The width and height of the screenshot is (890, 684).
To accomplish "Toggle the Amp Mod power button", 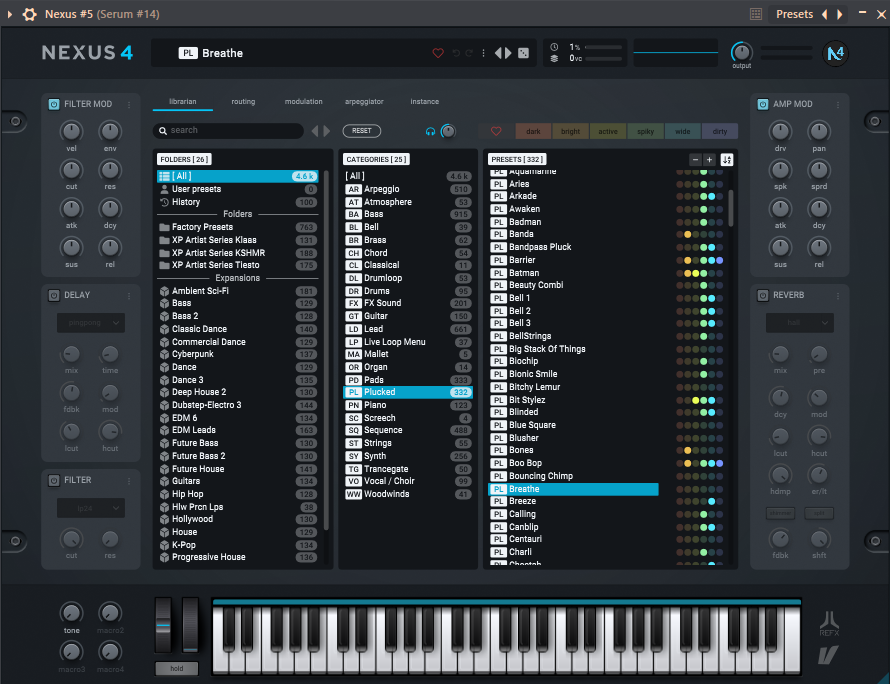I will [x=763, y=104].
